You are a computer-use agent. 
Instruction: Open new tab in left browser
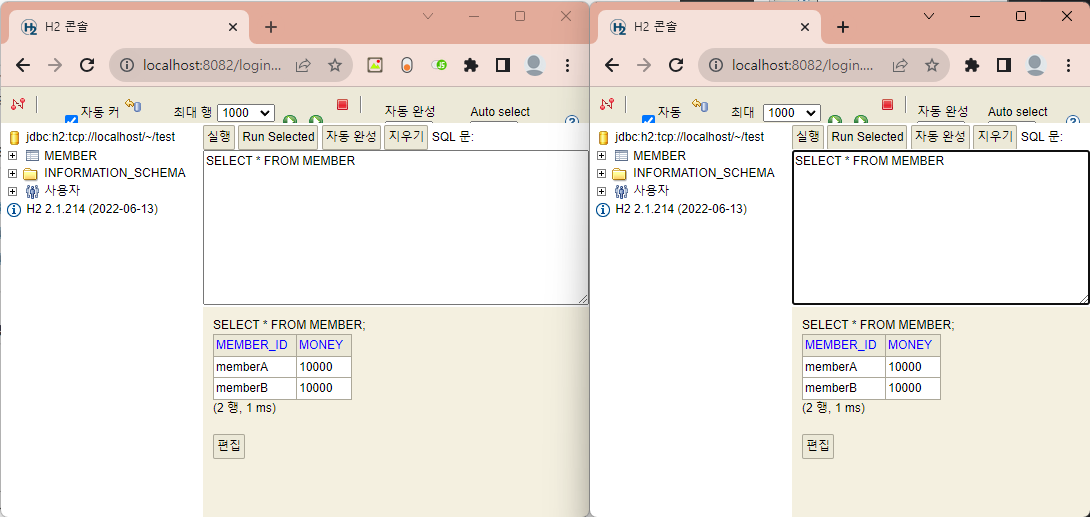point(271,27)
